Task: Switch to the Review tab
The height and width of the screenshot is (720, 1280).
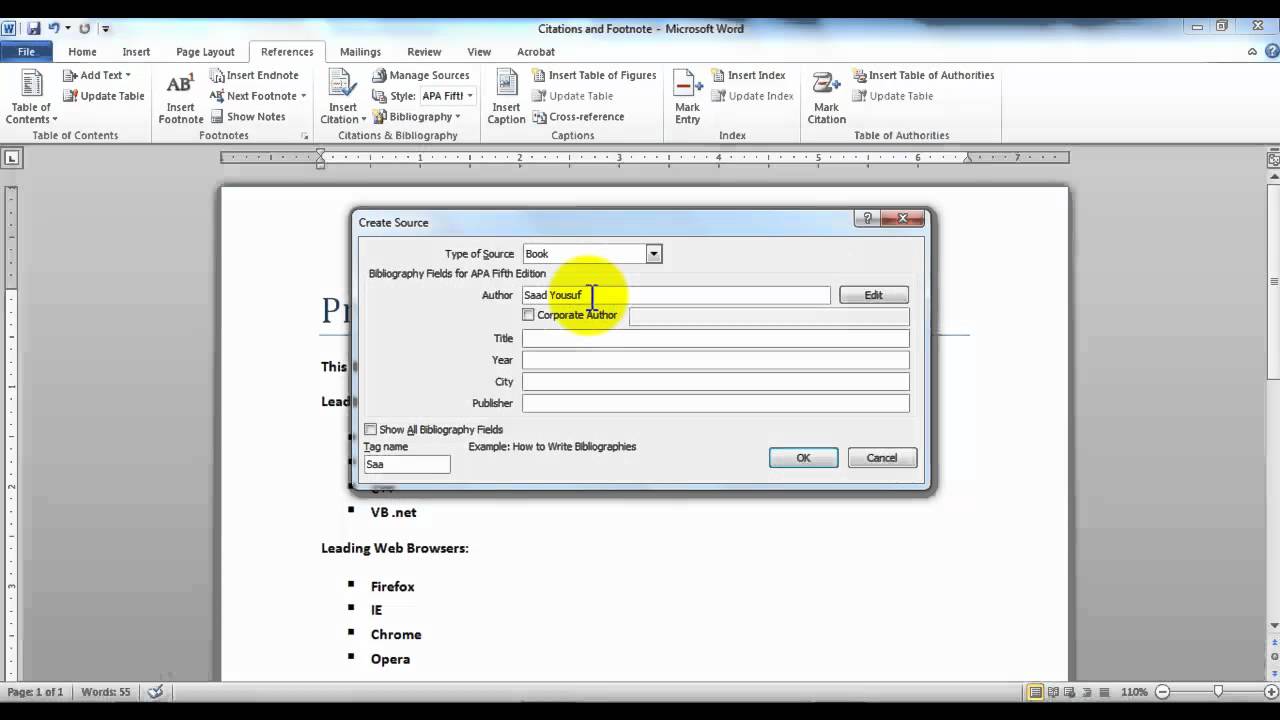Action: coord(424,52)
